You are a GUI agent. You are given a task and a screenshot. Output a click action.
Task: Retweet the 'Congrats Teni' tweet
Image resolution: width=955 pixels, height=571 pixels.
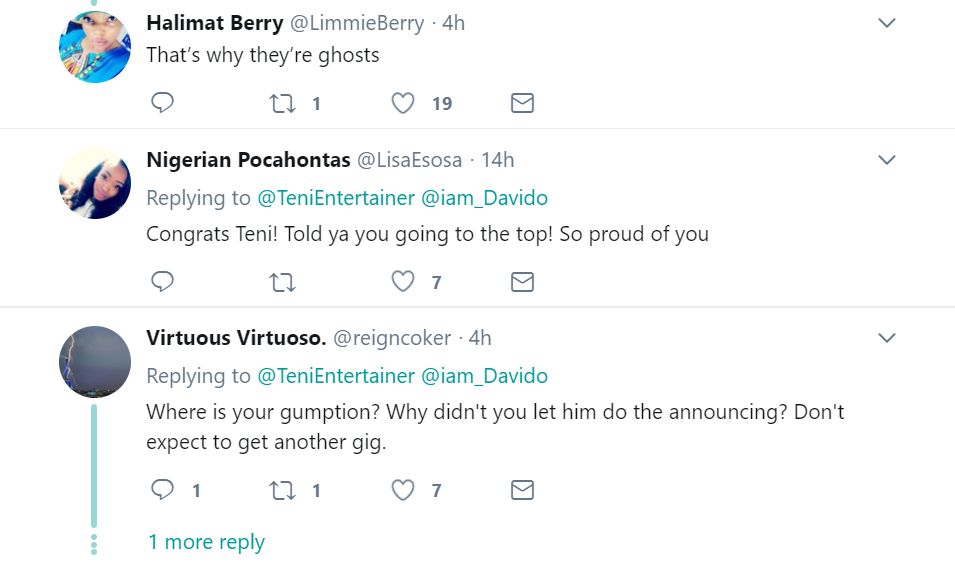coord(283,282)
